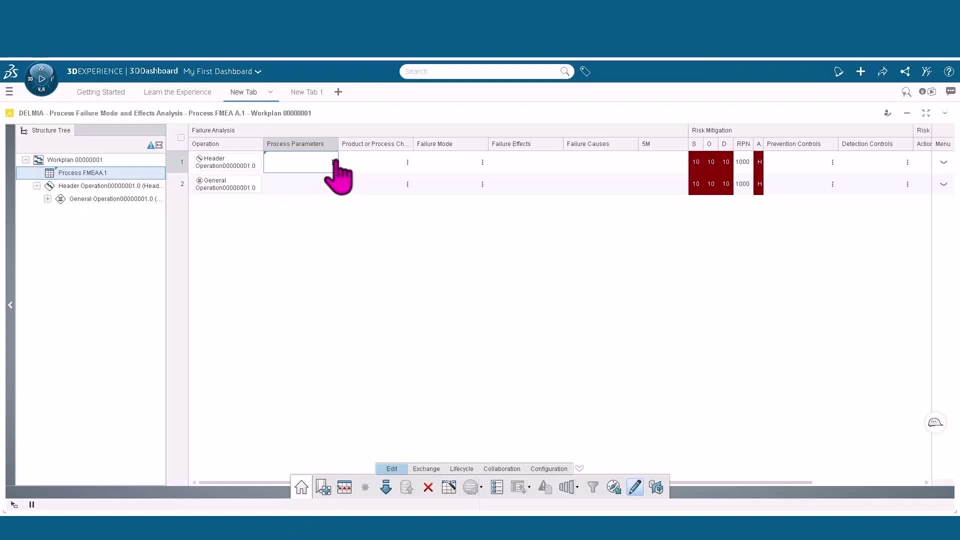The width and height of the screenshot is (960, 540).
Task: Select the funnel filter icon
Action: pos(593,487)
